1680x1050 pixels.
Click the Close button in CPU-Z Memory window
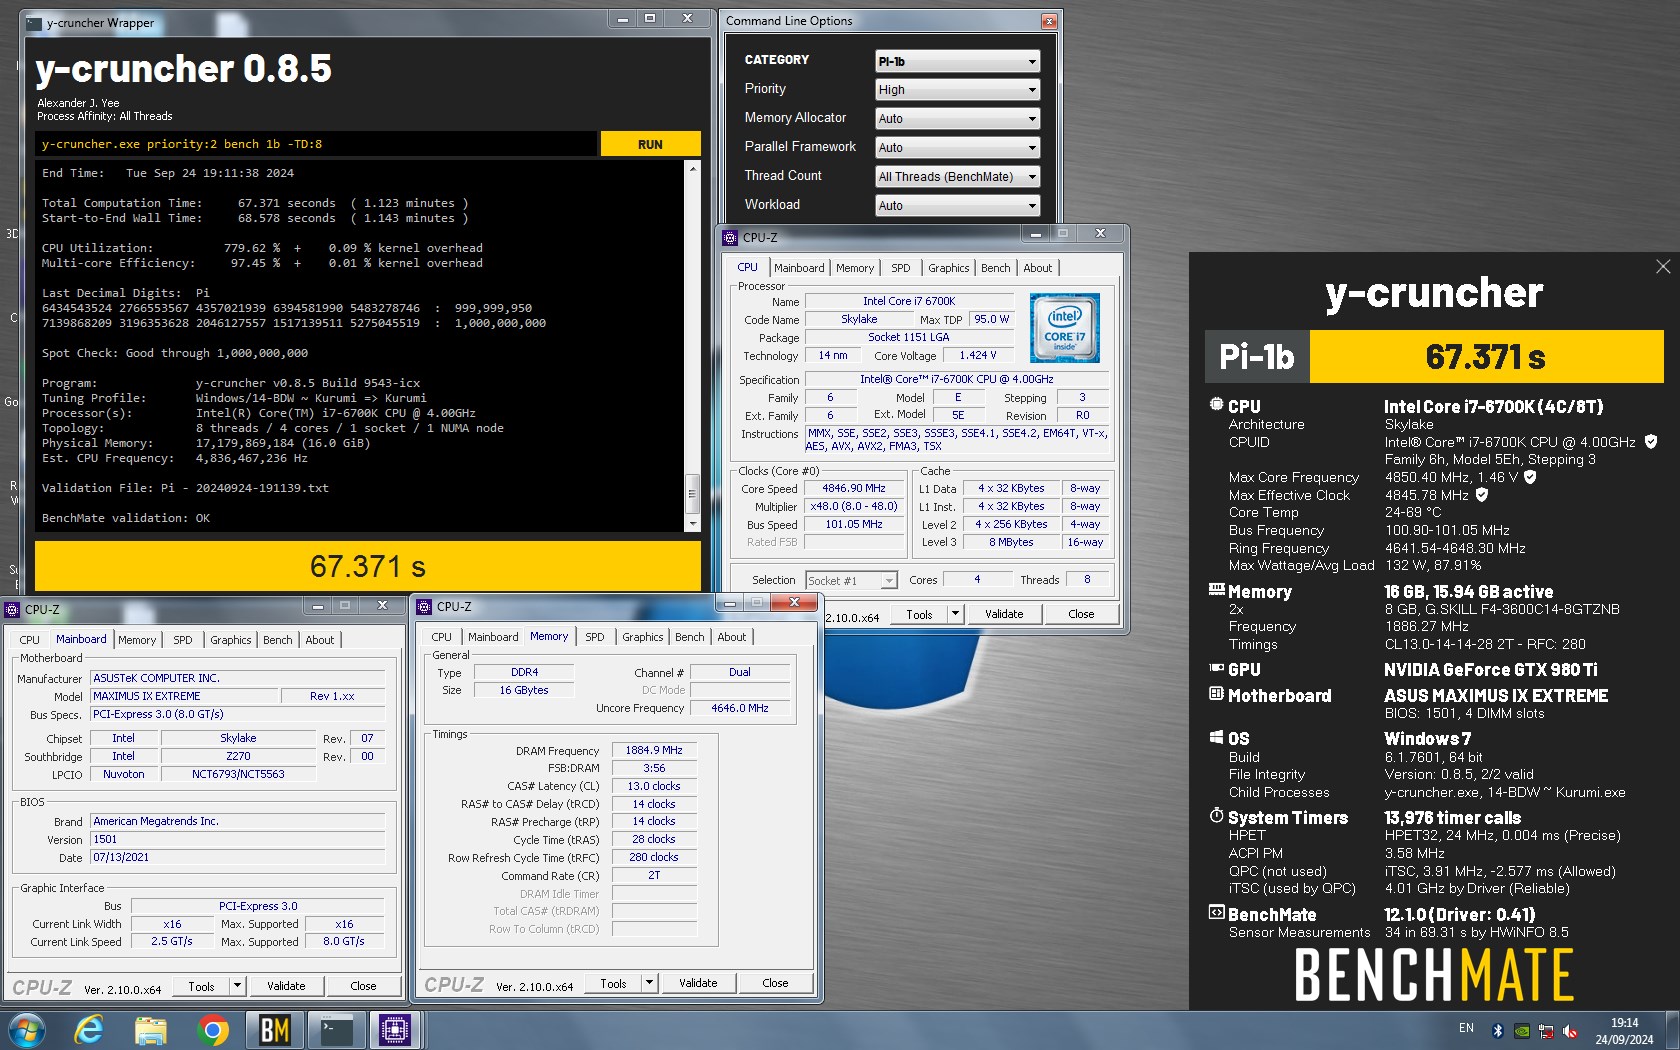[x=775, y=983]
